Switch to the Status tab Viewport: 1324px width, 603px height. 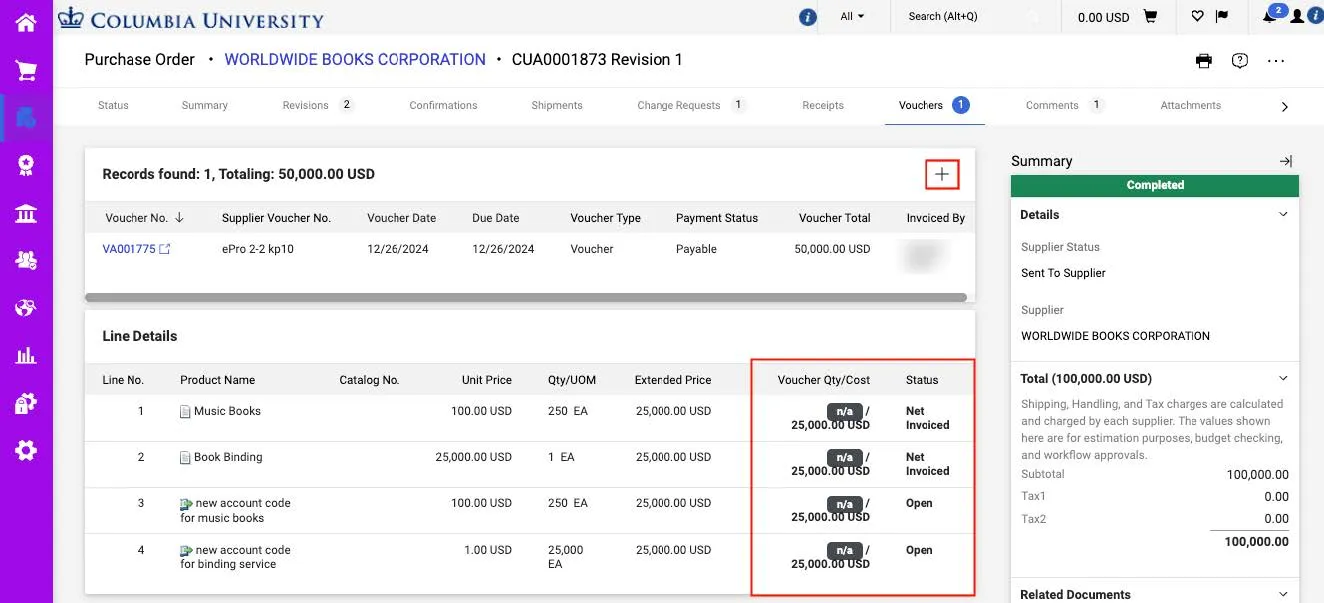pos(113,105)
